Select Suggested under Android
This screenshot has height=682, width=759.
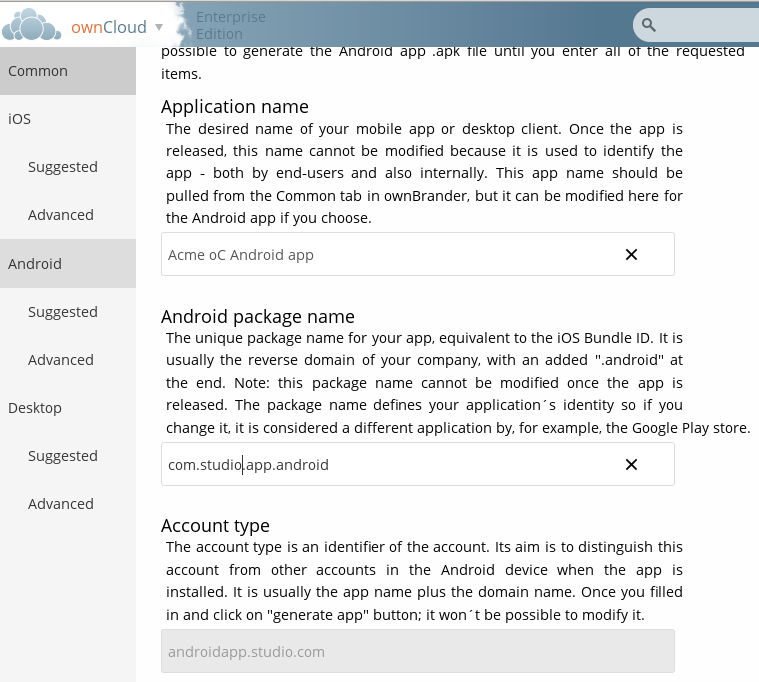[63, 312]
